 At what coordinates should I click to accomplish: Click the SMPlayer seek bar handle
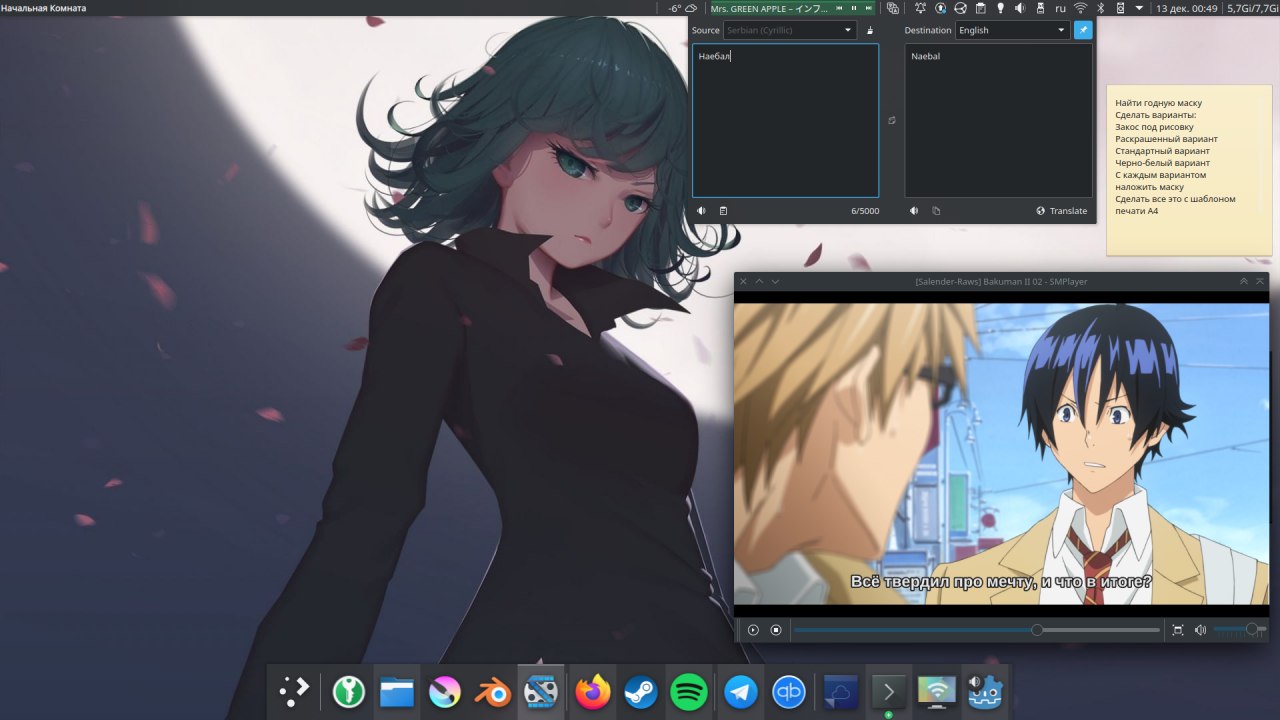tap(1037, 630)
